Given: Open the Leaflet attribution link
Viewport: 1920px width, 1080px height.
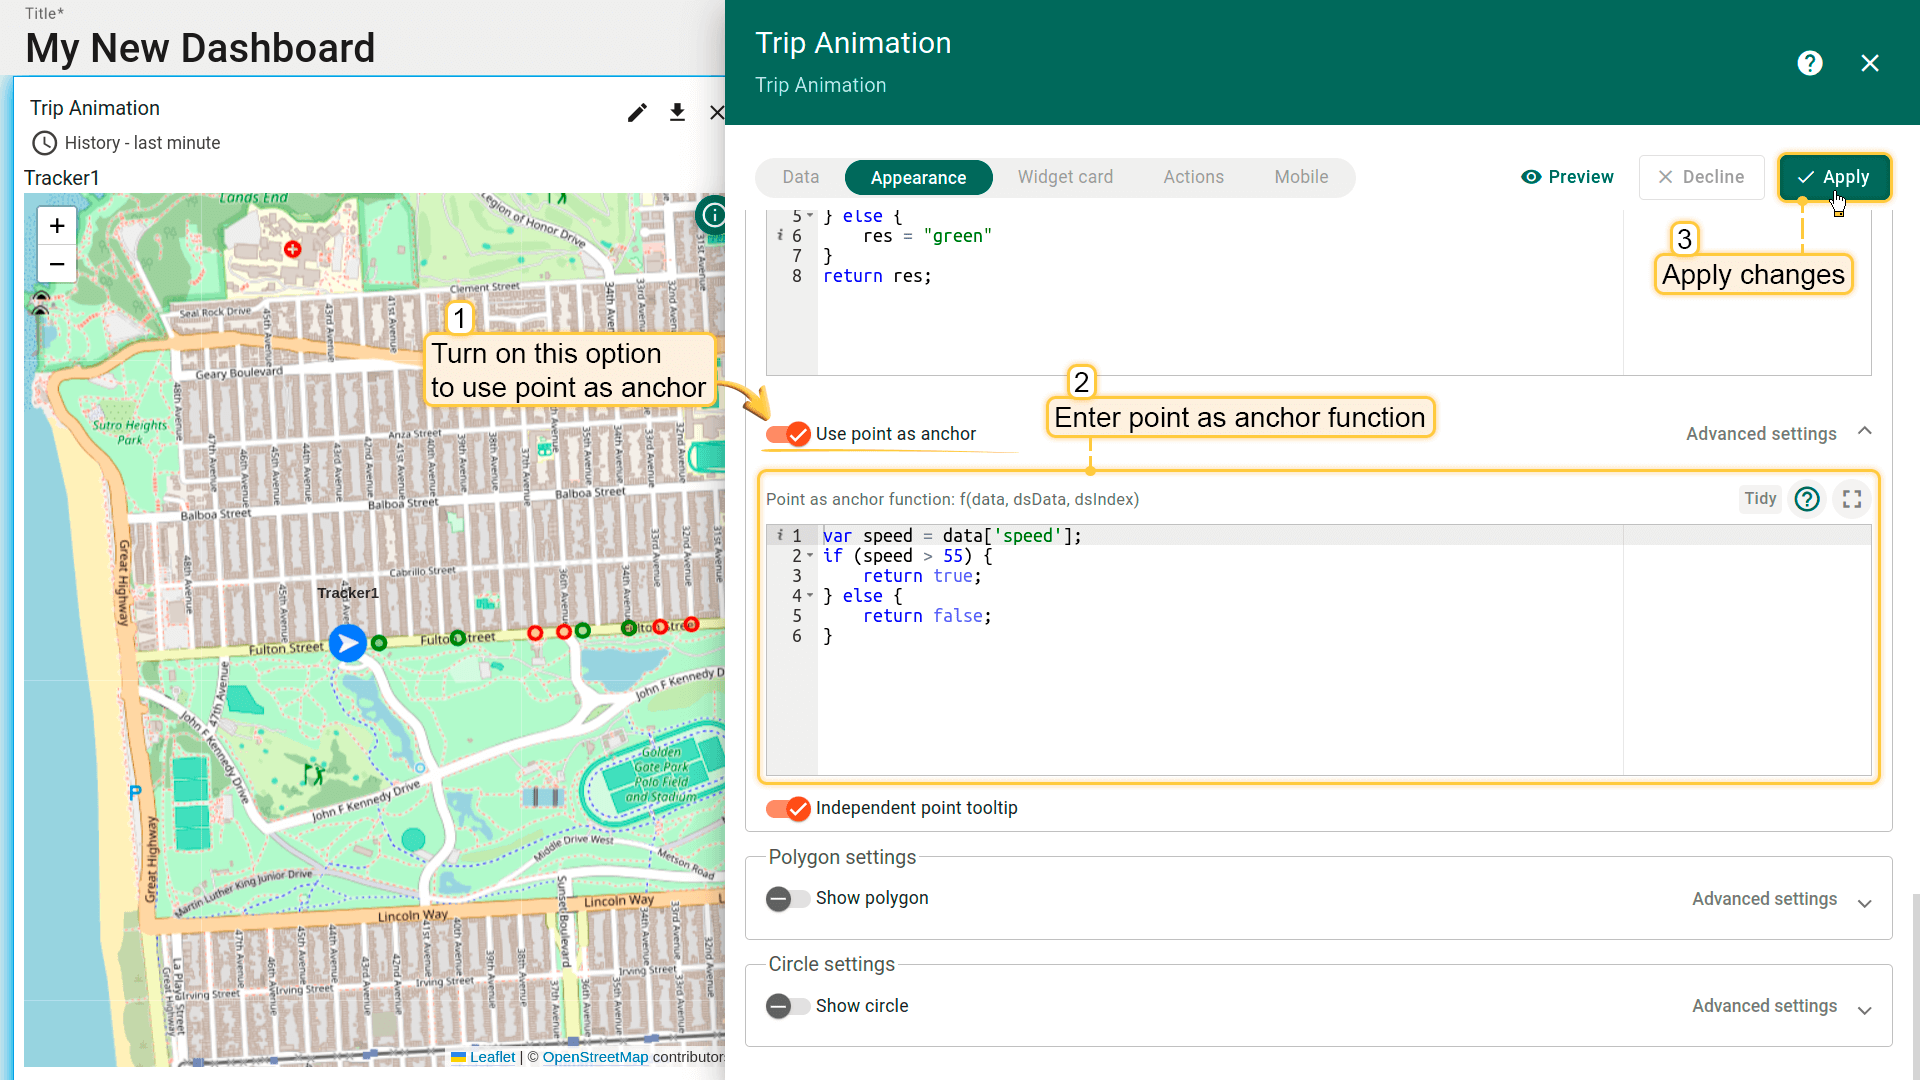Looking at the screenshot, I should click(x=492, y=1057).
